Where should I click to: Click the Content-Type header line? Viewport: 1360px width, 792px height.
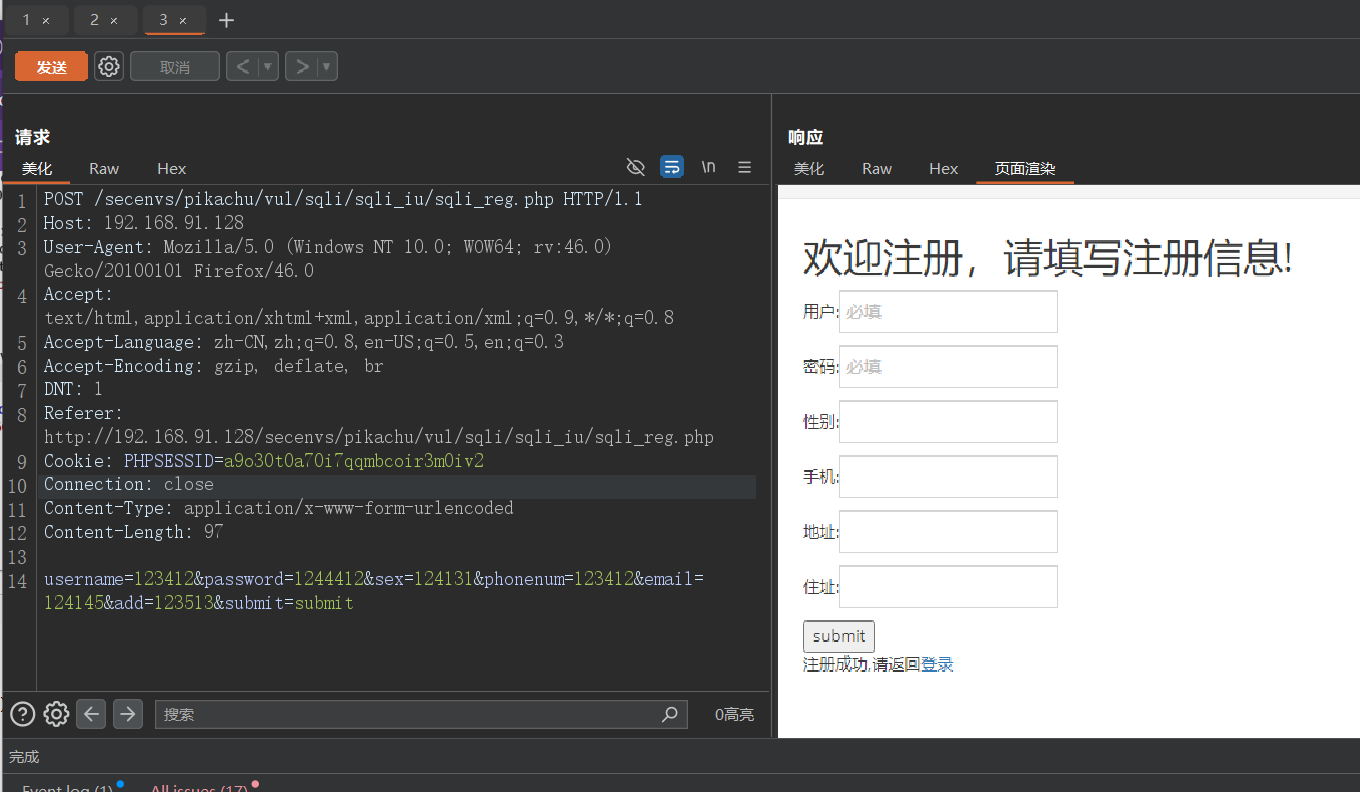(x=279, y=508)
